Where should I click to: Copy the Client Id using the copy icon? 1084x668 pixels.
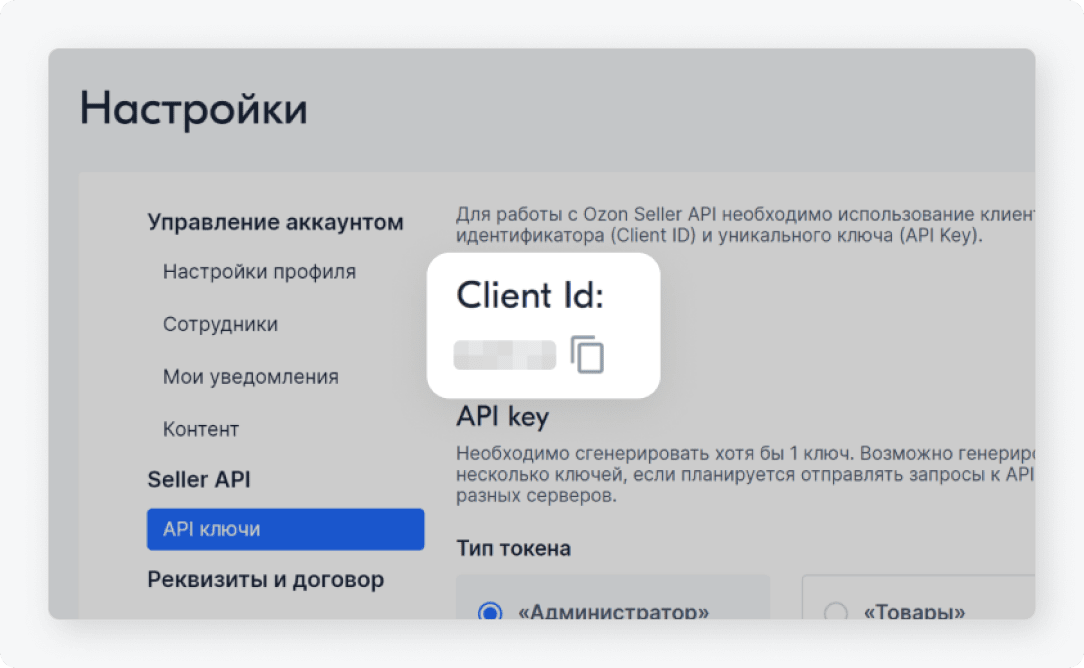pyautogui.click(x=587, y=355)
